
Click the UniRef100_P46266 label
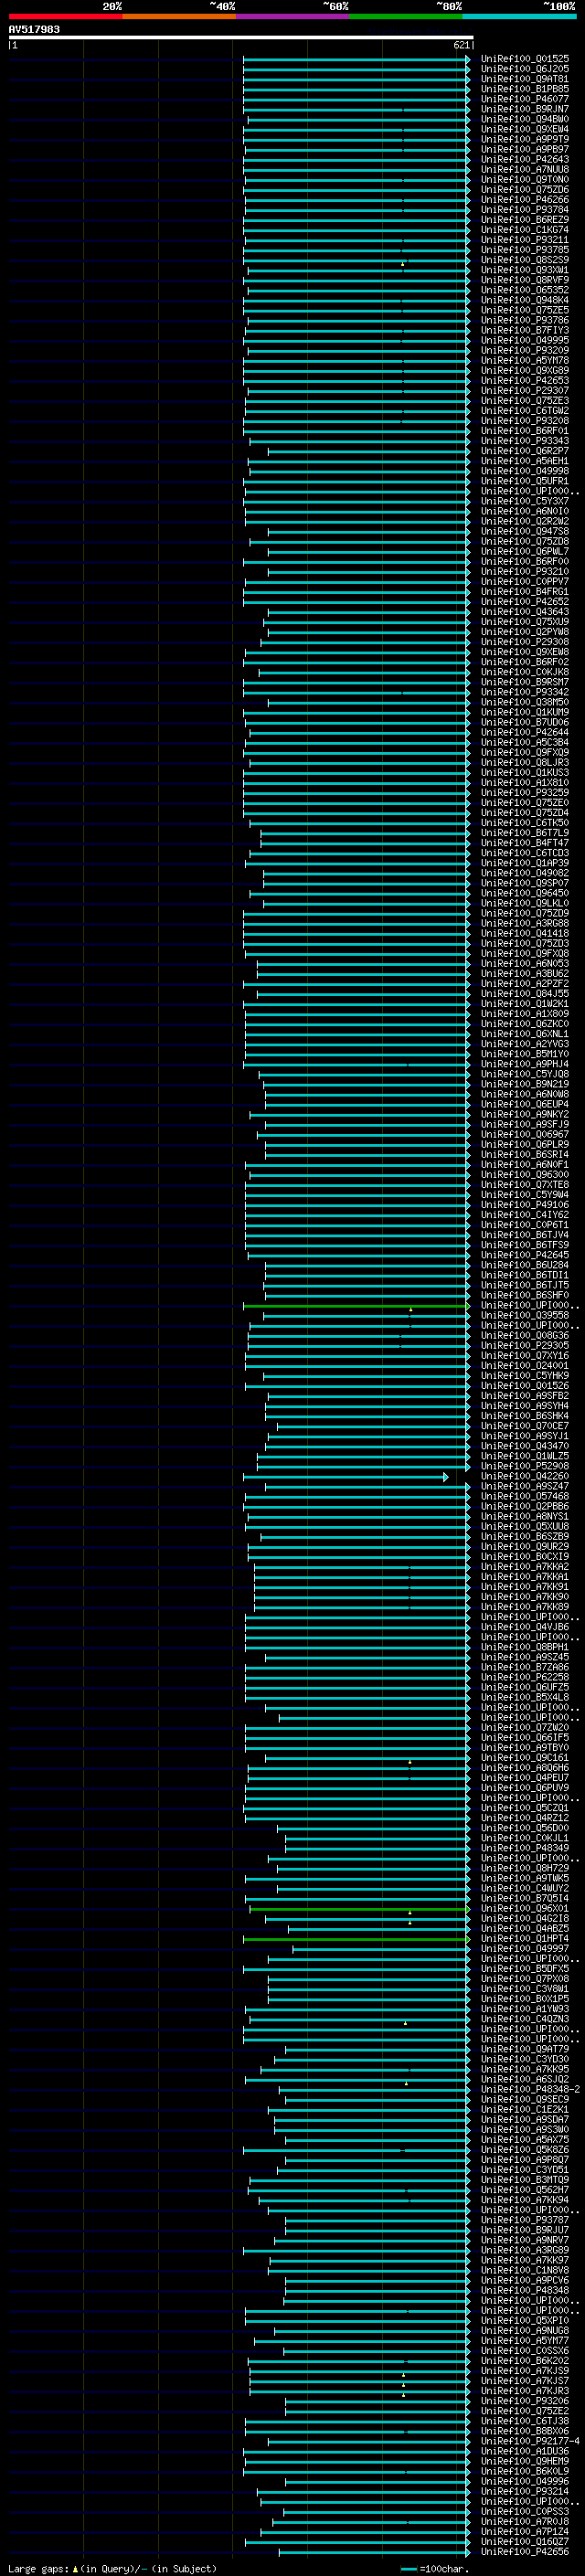525,200
